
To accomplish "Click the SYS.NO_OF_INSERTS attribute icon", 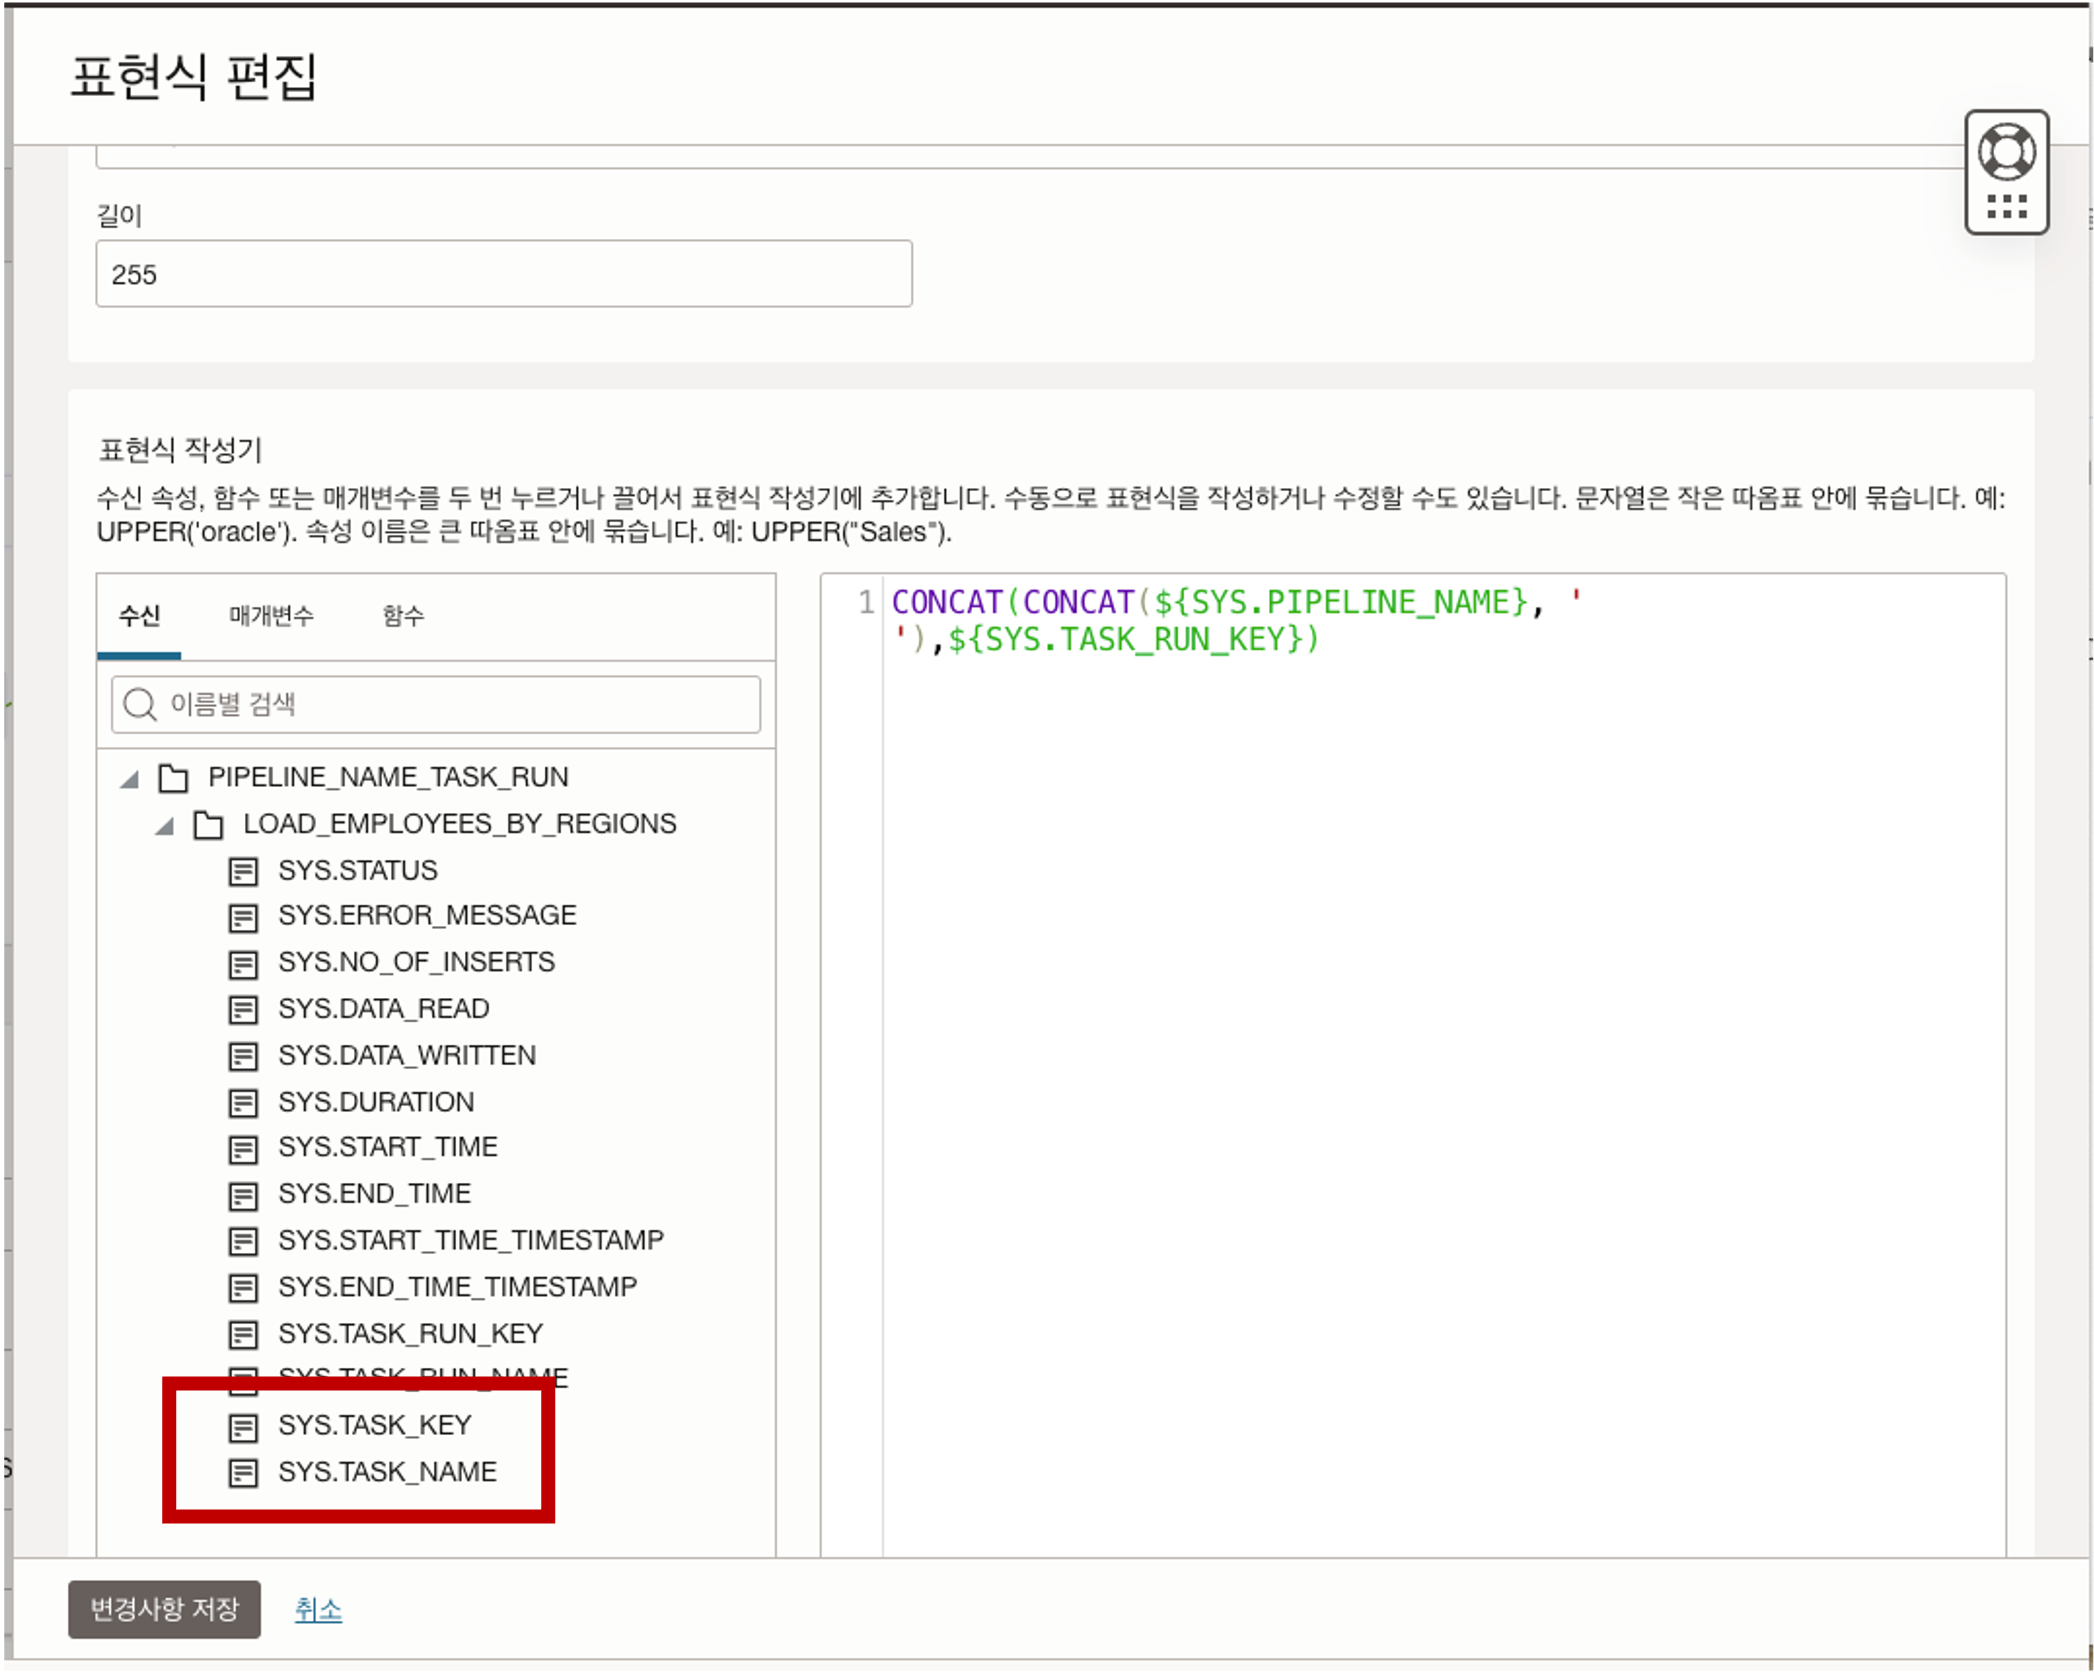I will (x=243, y=963).
